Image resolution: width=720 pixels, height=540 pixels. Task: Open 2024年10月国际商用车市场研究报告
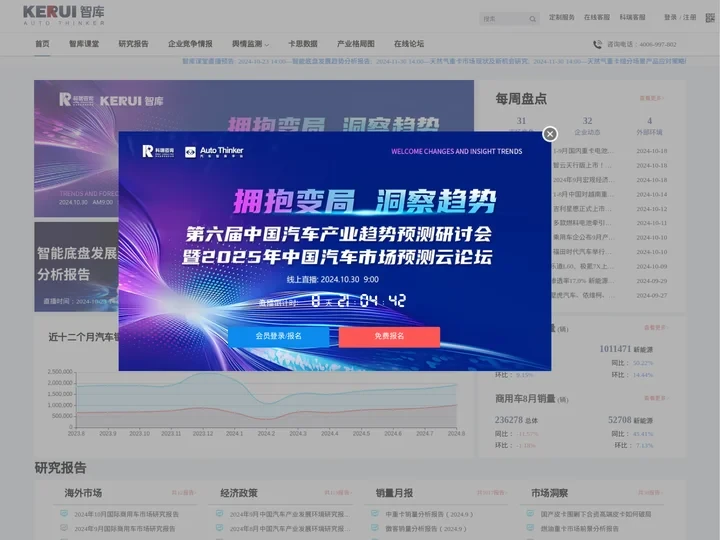click(126, 514)
